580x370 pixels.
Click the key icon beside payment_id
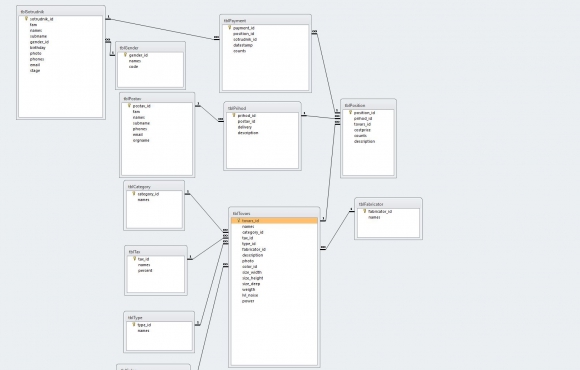pyautogui.click(x=229, y=27)
